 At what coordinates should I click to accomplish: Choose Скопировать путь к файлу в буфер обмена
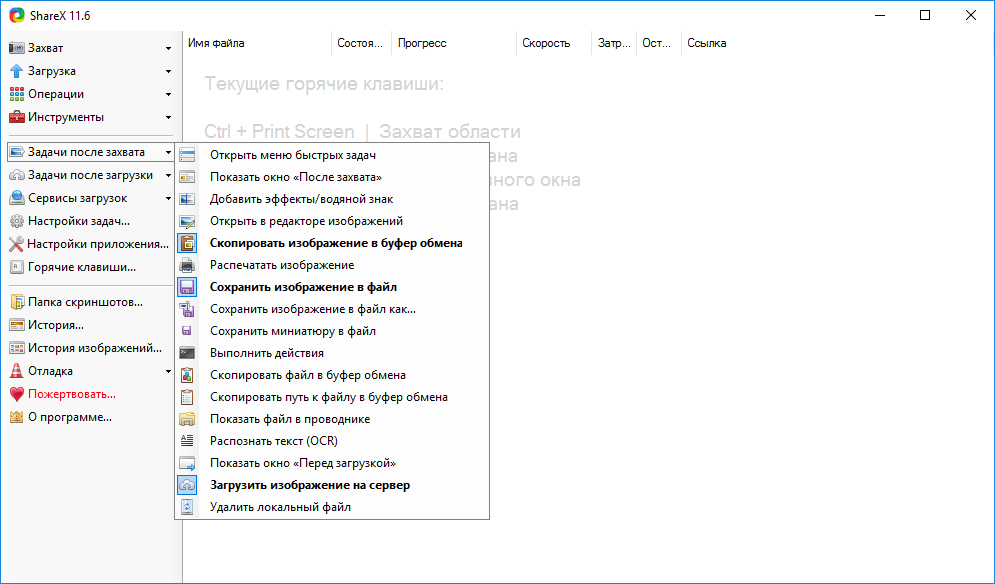(332, 397)
